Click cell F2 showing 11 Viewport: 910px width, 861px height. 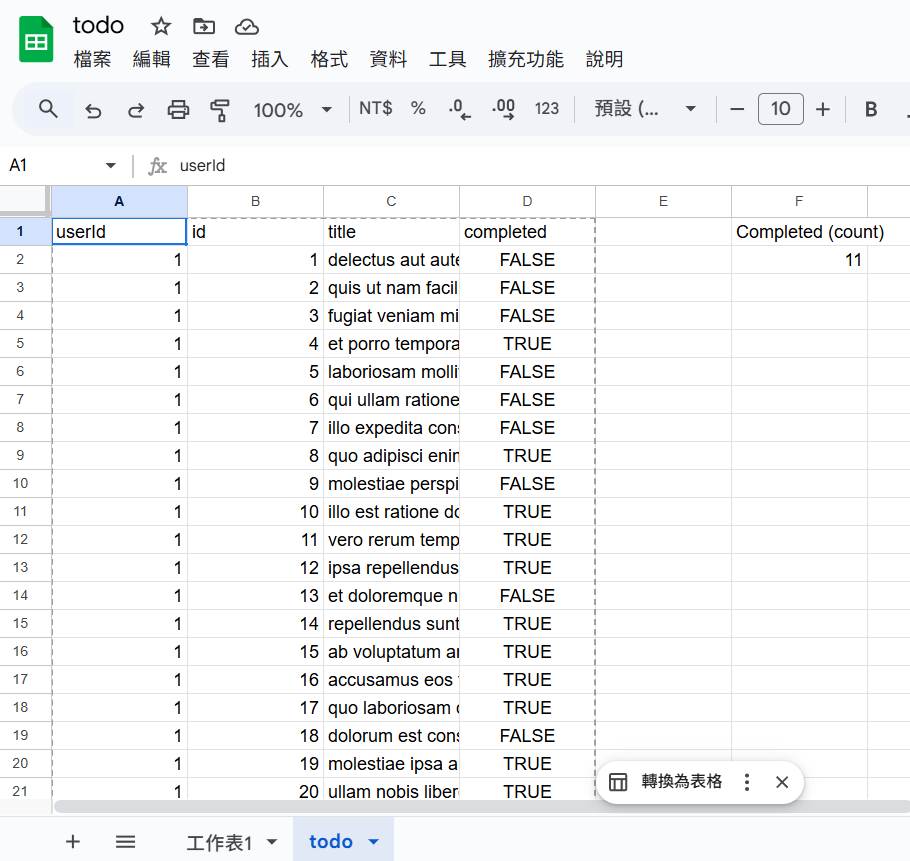click(799, 259)
